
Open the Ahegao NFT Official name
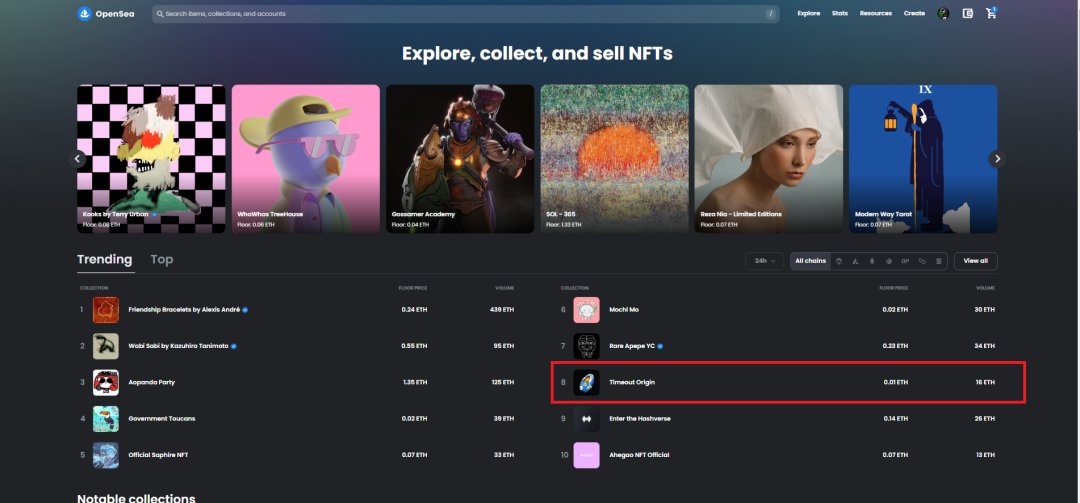(639, 455)
